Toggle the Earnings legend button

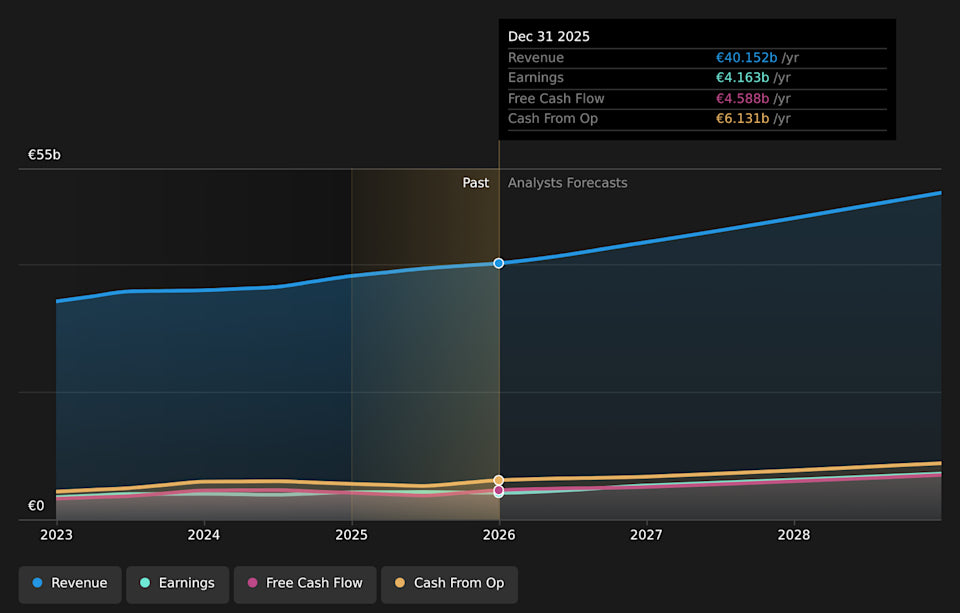178,584
